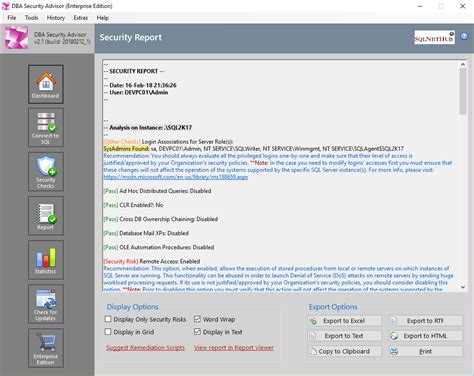474x376 pixels.
Task: Click 'OLE Automation Procedures: Disabled' line
Action: [x=159, y=247]
